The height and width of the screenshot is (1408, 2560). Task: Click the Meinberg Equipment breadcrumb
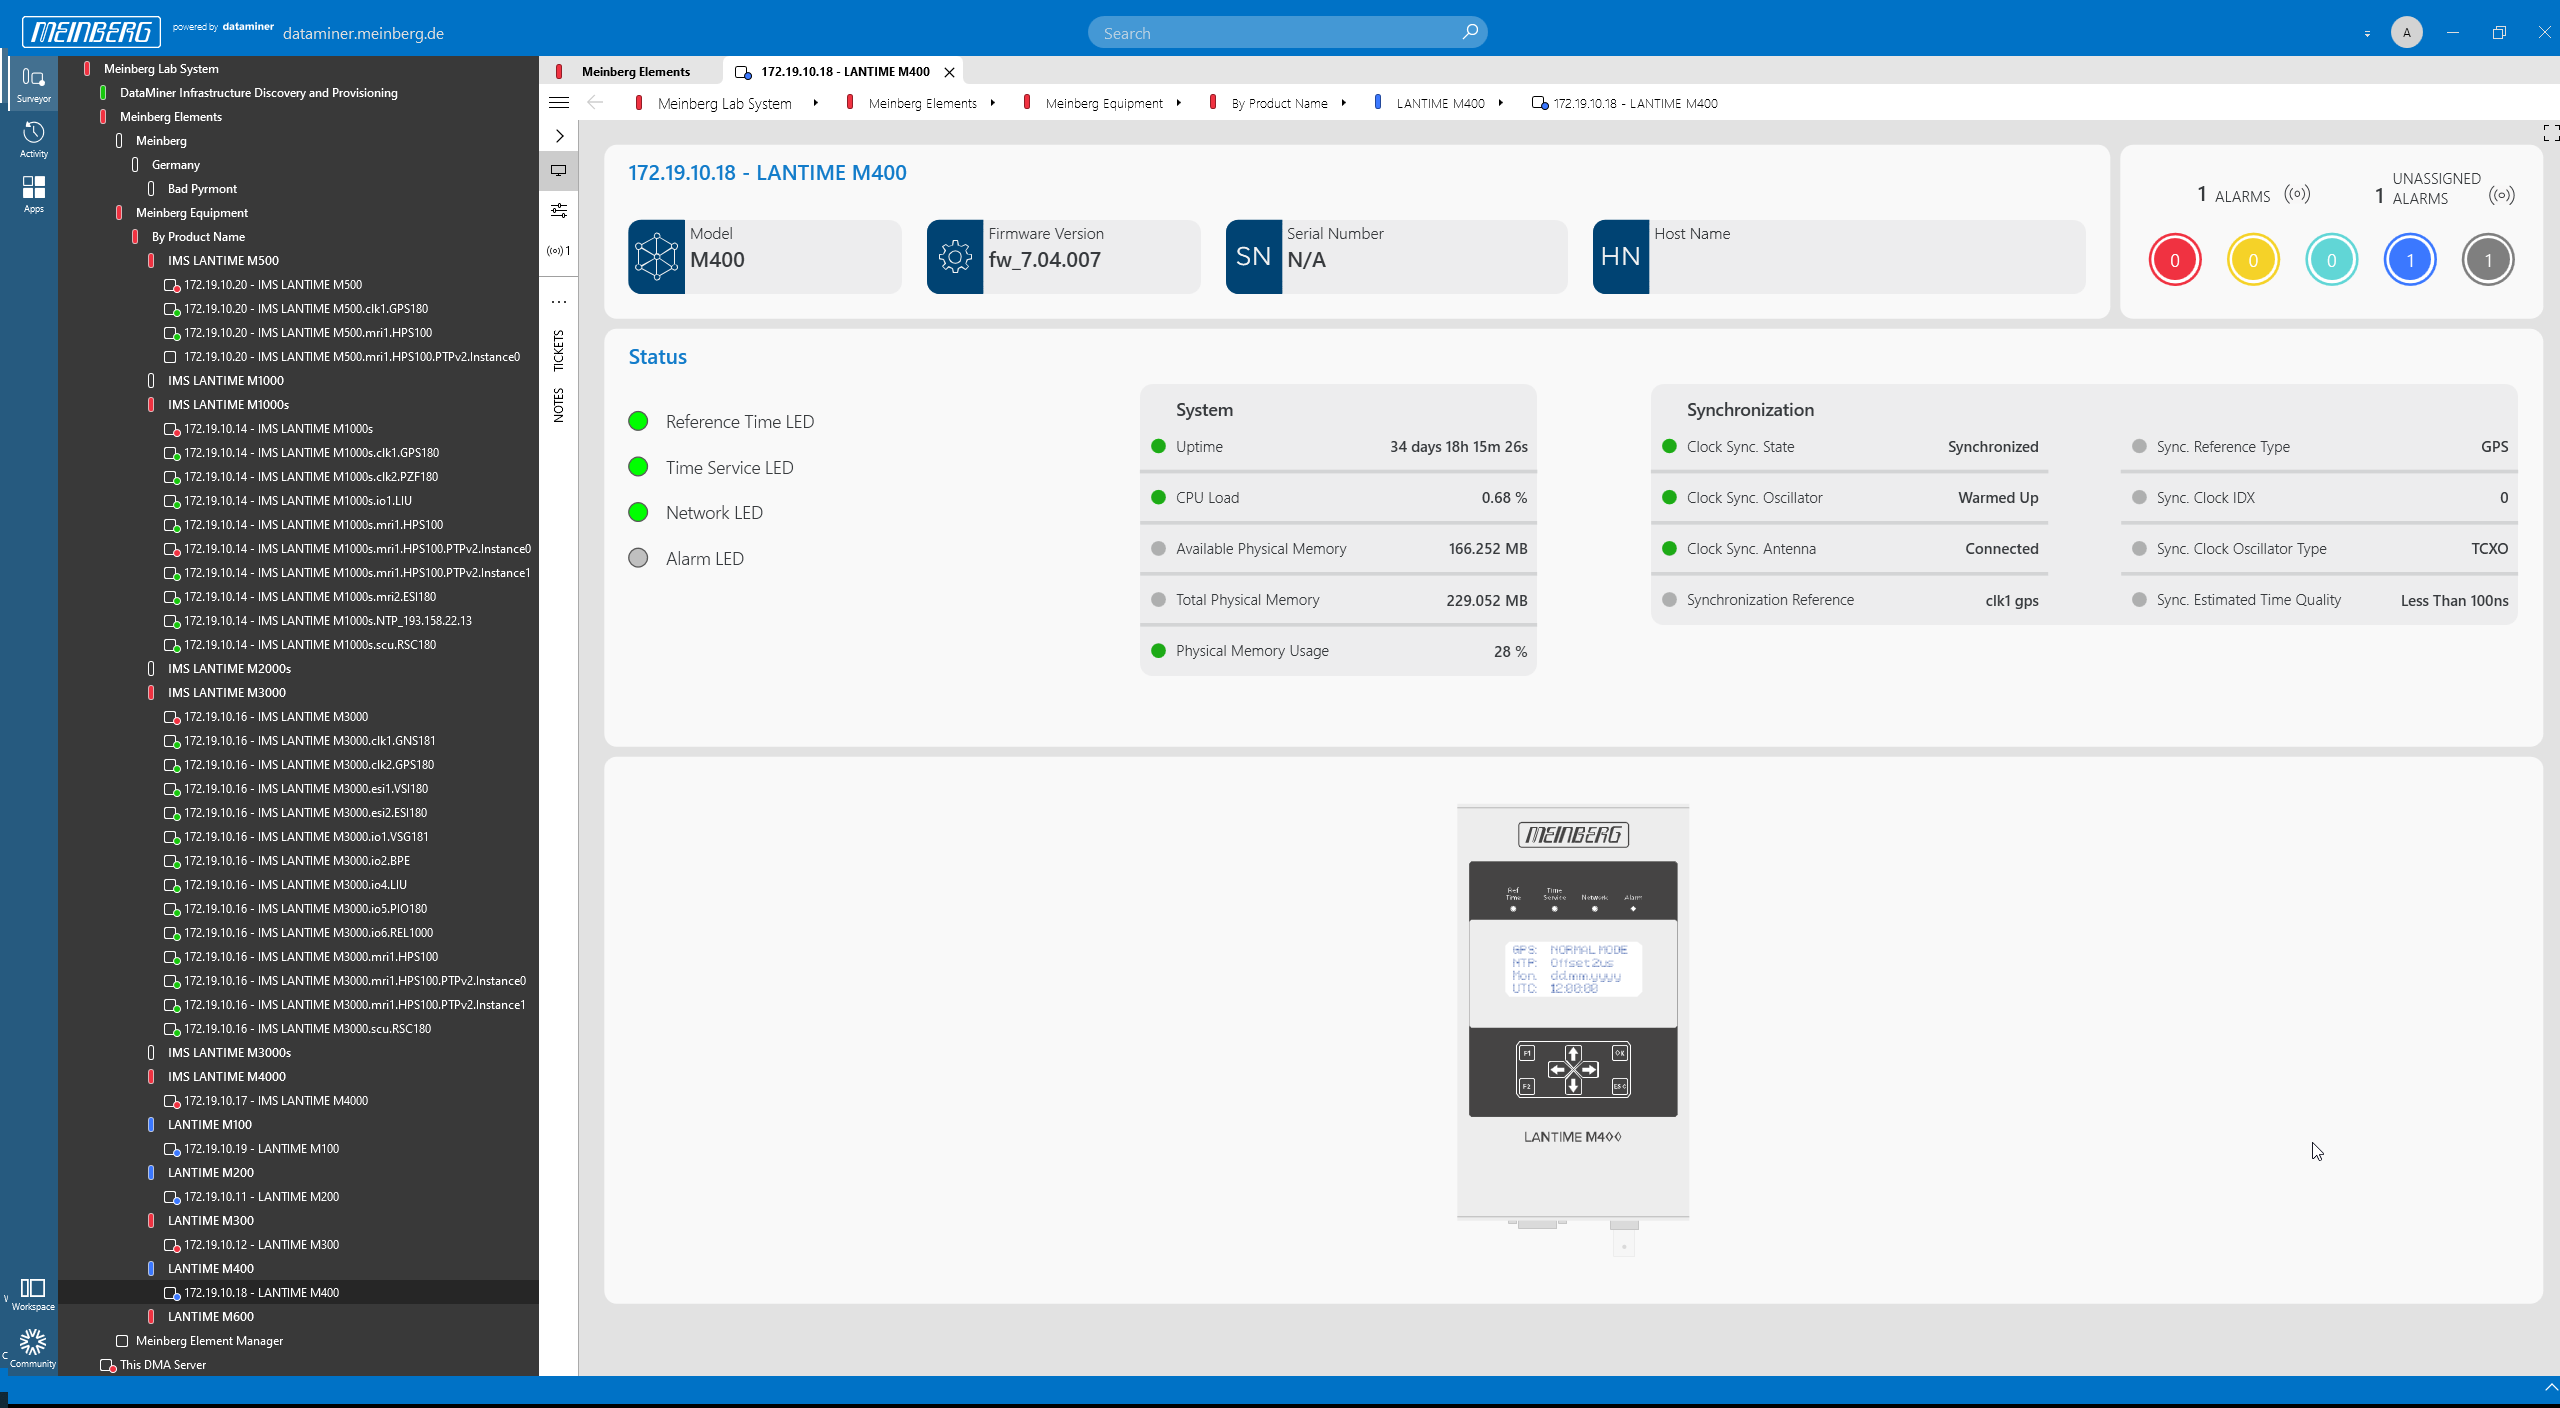tap(1104, 103)
